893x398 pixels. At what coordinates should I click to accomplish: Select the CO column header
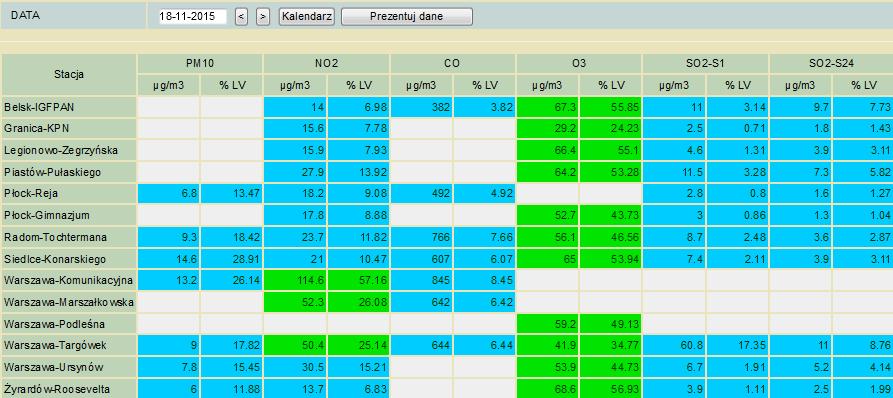click(x=453, y=64)
